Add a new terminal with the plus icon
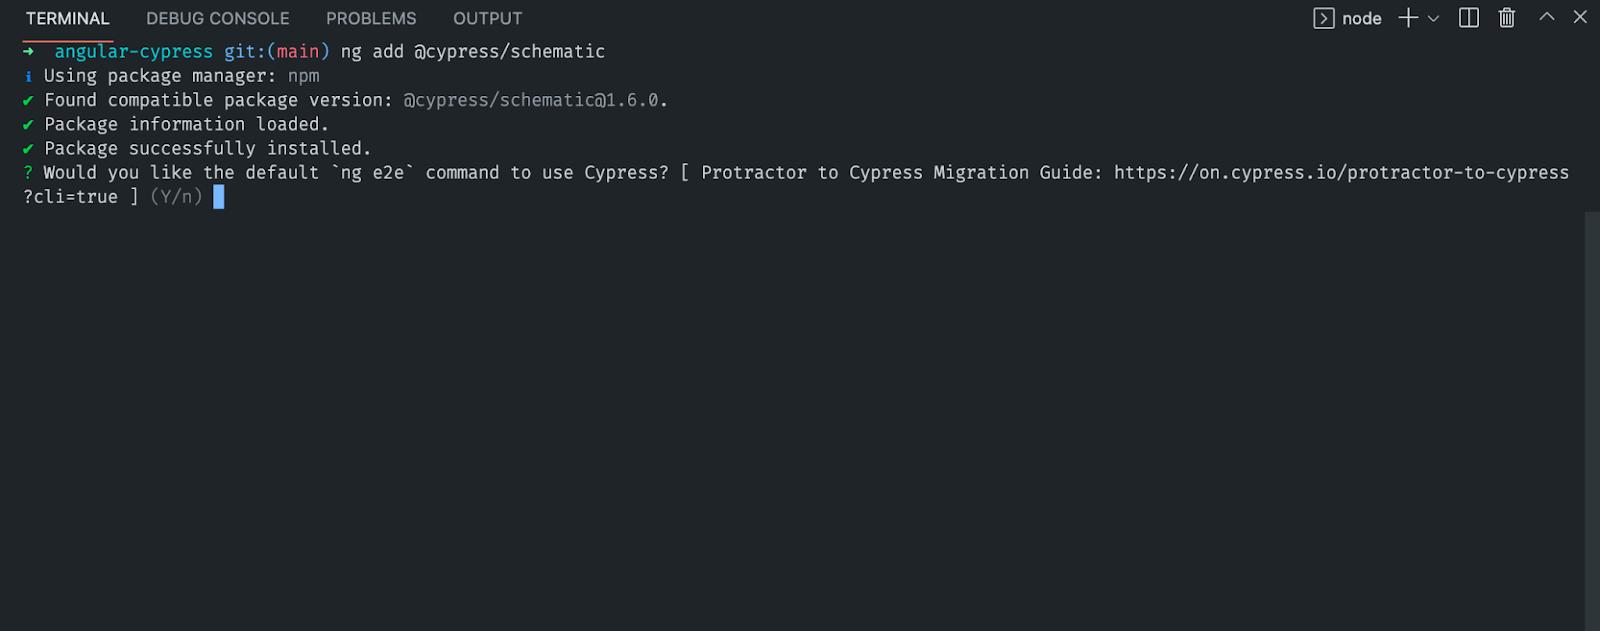Image resolution: width=1600 pixels, height=631 pixels. [x=1408, y=18]
